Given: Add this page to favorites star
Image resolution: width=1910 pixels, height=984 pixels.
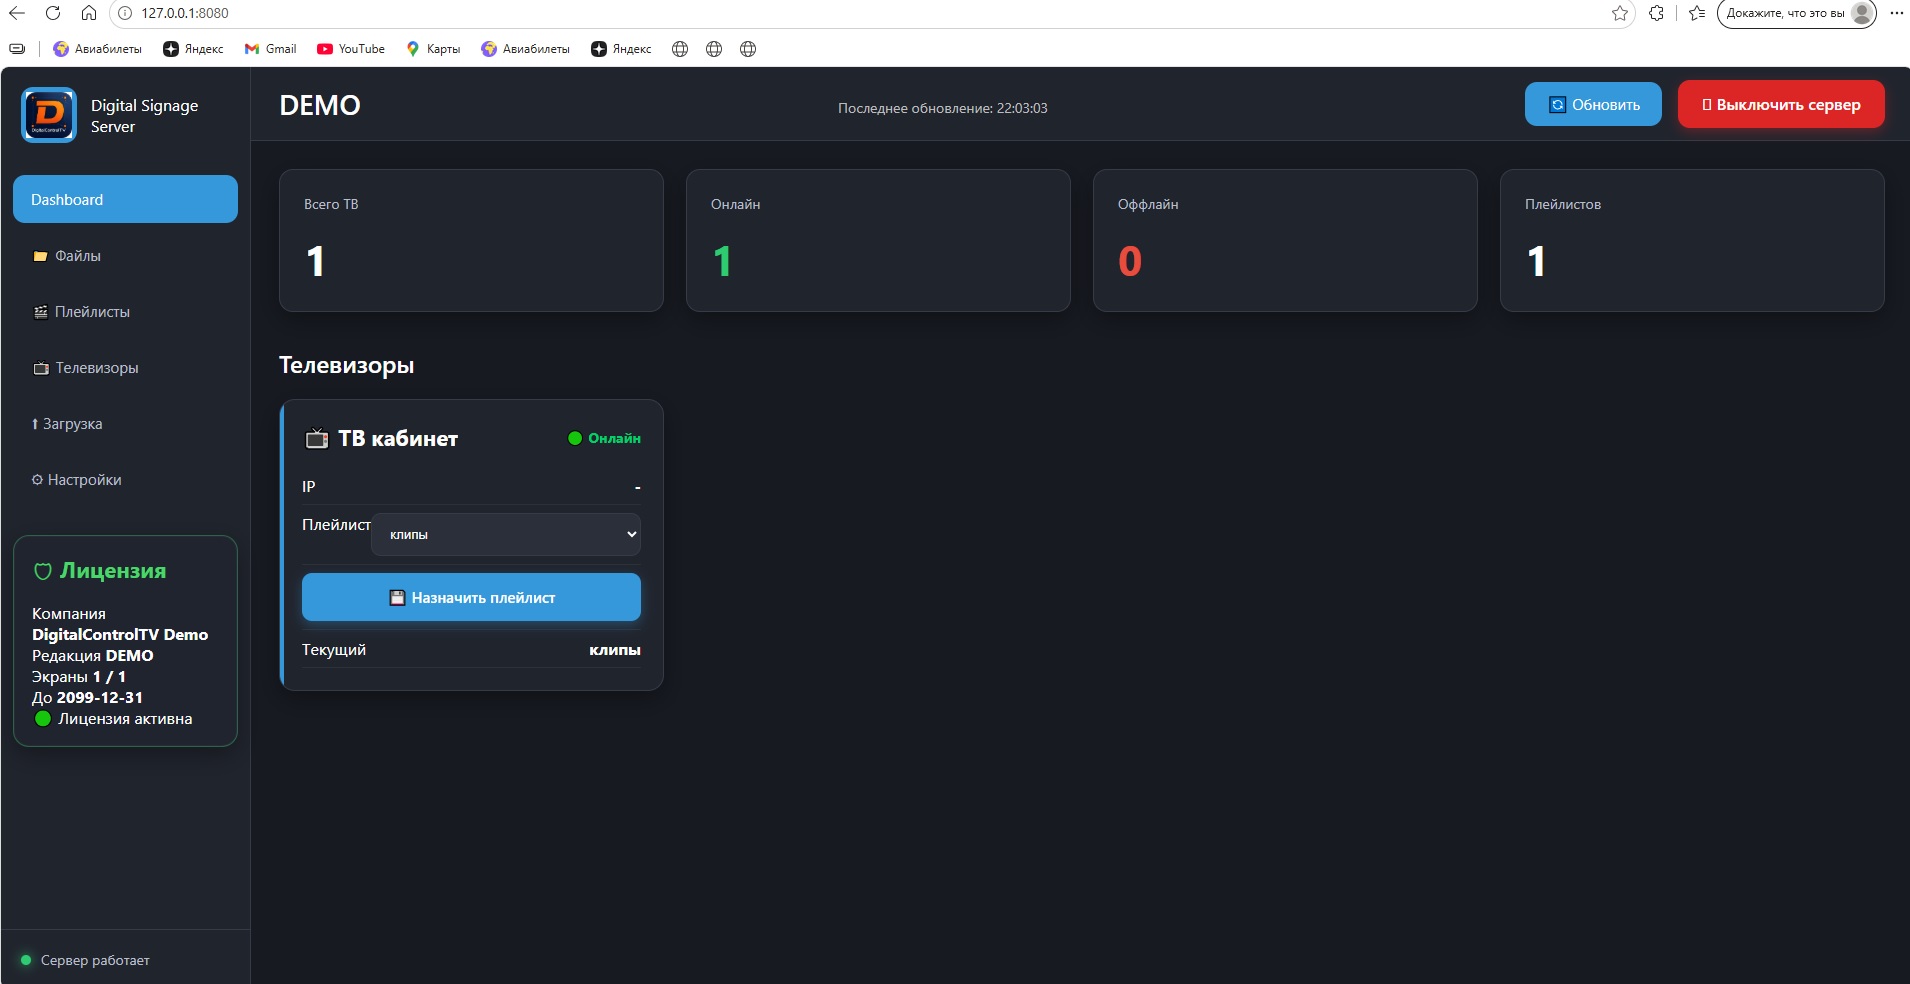Looking at the screenshot, I should (1620, 13).
